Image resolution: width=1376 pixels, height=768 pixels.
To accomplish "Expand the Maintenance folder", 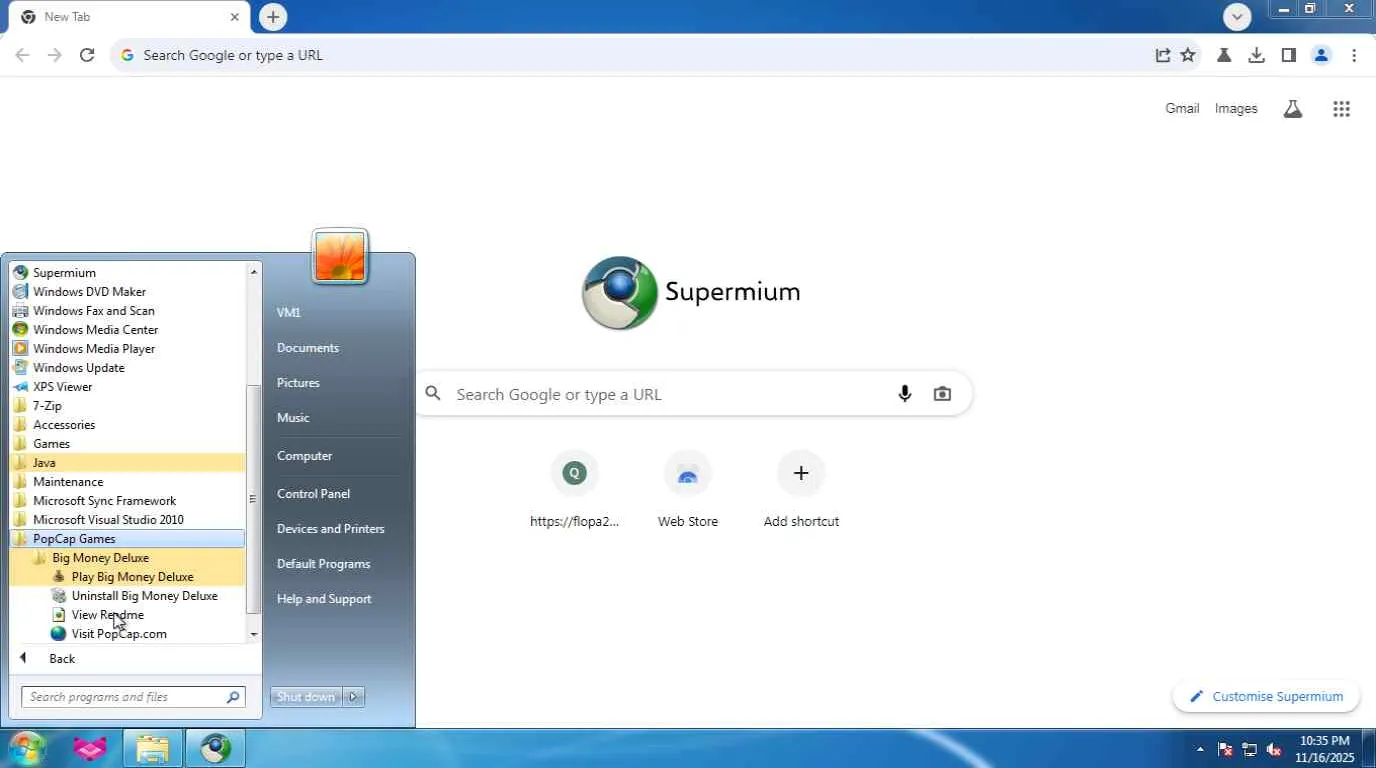I will [x=127, y=482].
